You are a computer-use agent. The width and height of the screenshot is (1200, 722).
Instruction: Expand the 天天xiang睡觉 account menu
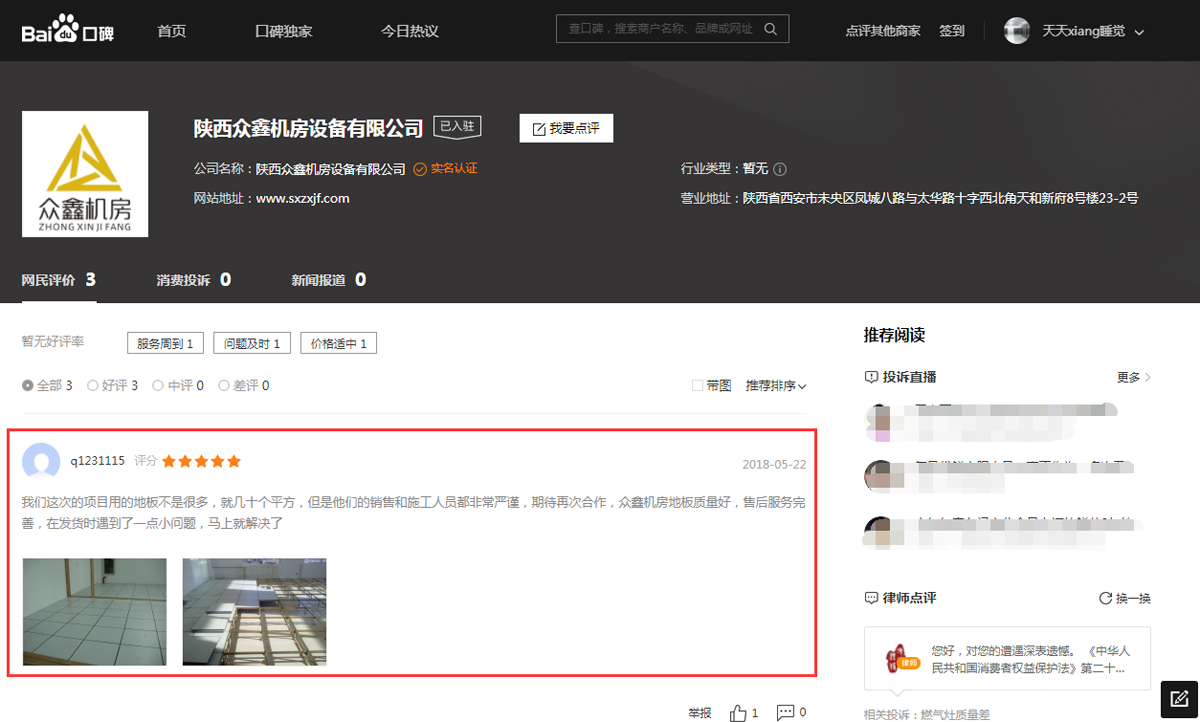coord(1092,31)
